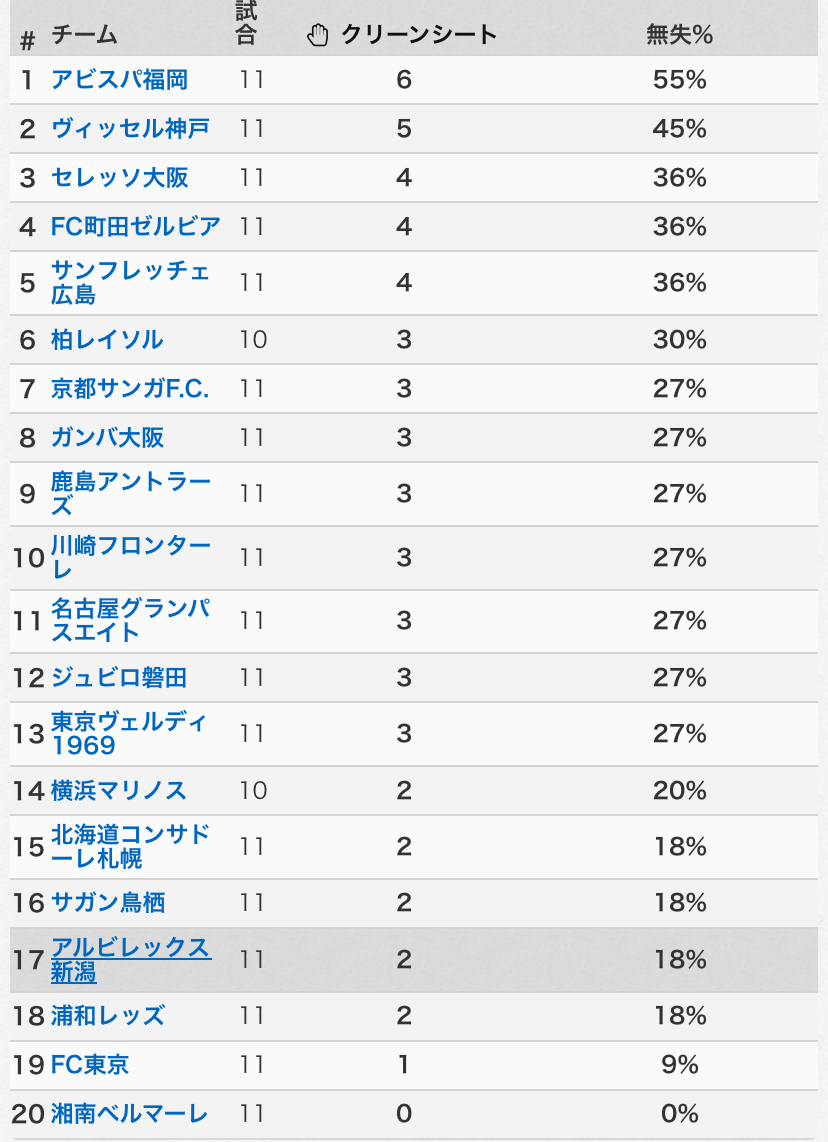Select highlighted アルビレックス新潟 link
Image resolution: width=828 pixels, height=1142 pixels.
pos(131,959)
